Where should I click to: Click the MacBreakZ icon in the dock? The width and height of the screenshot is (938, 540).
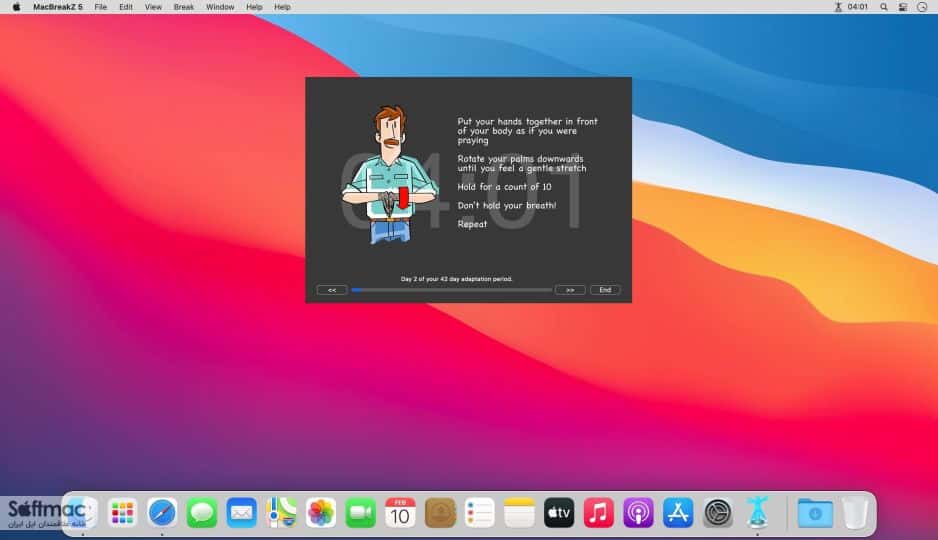(x=757, y=512)
